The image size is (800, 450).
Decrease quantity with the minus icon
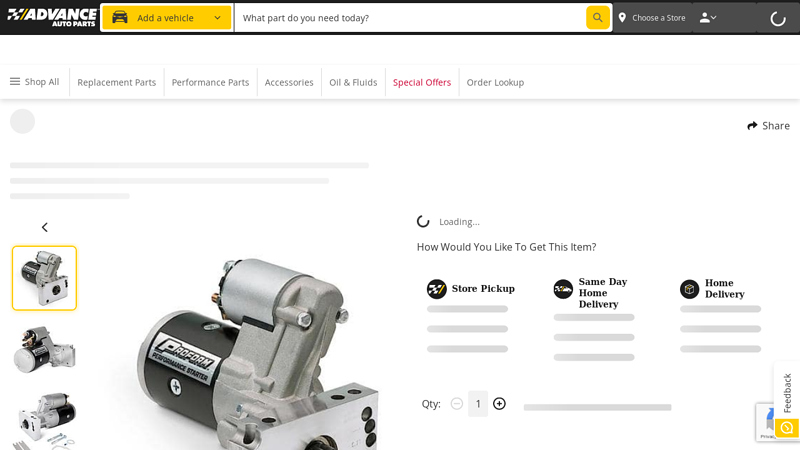pos(457,404)
